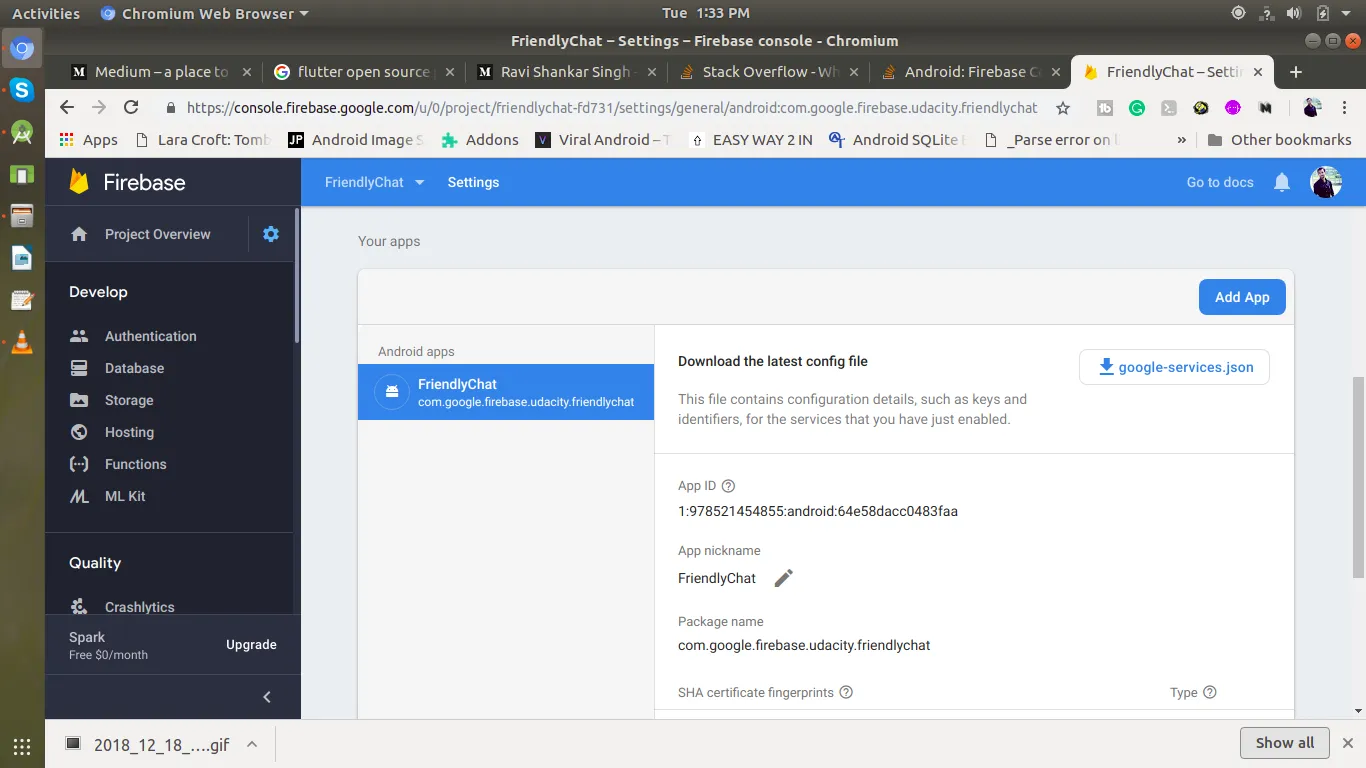Click the Storage folder image icon

(79, 400)
